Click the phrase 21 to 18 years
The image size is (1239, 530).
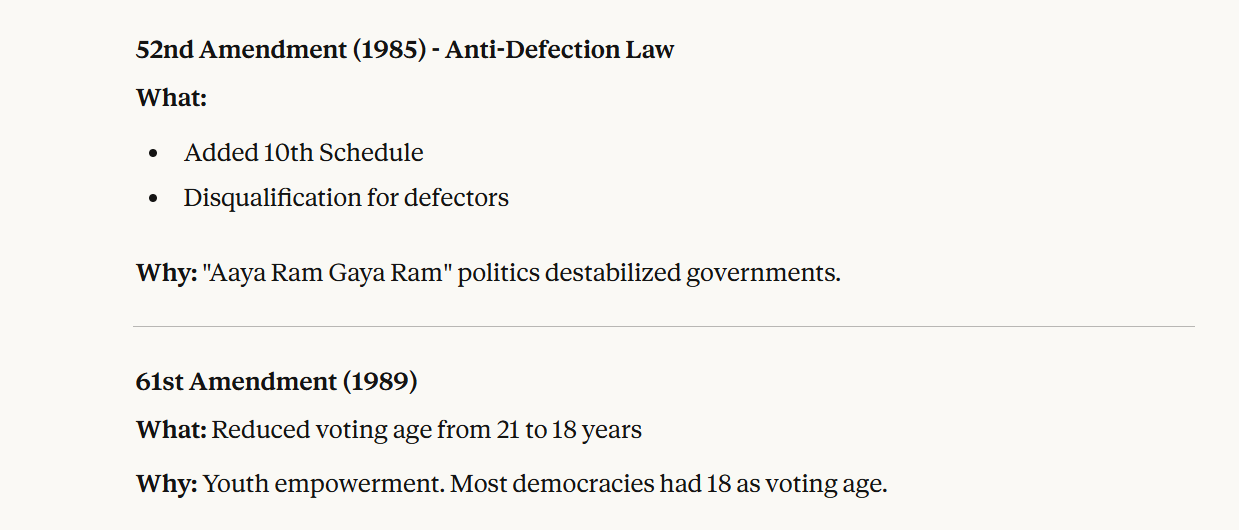click(568, 430)
